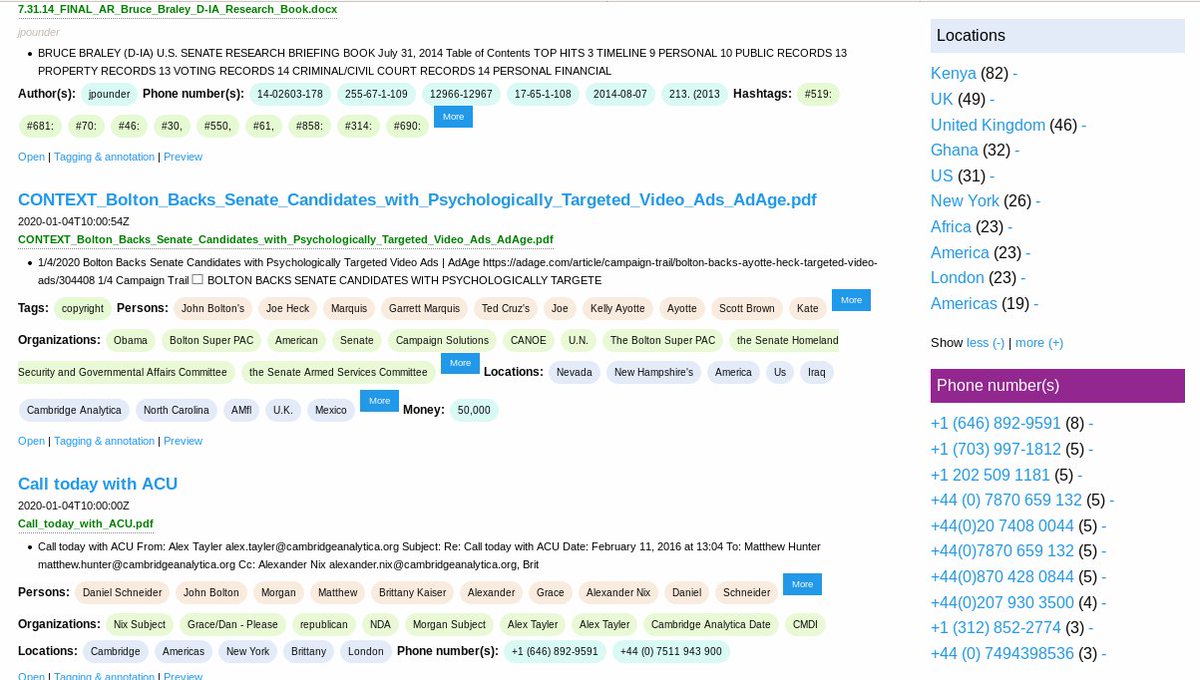
Task: Click the Ted Cruz's person tag
Action: (x=505, y=308)
